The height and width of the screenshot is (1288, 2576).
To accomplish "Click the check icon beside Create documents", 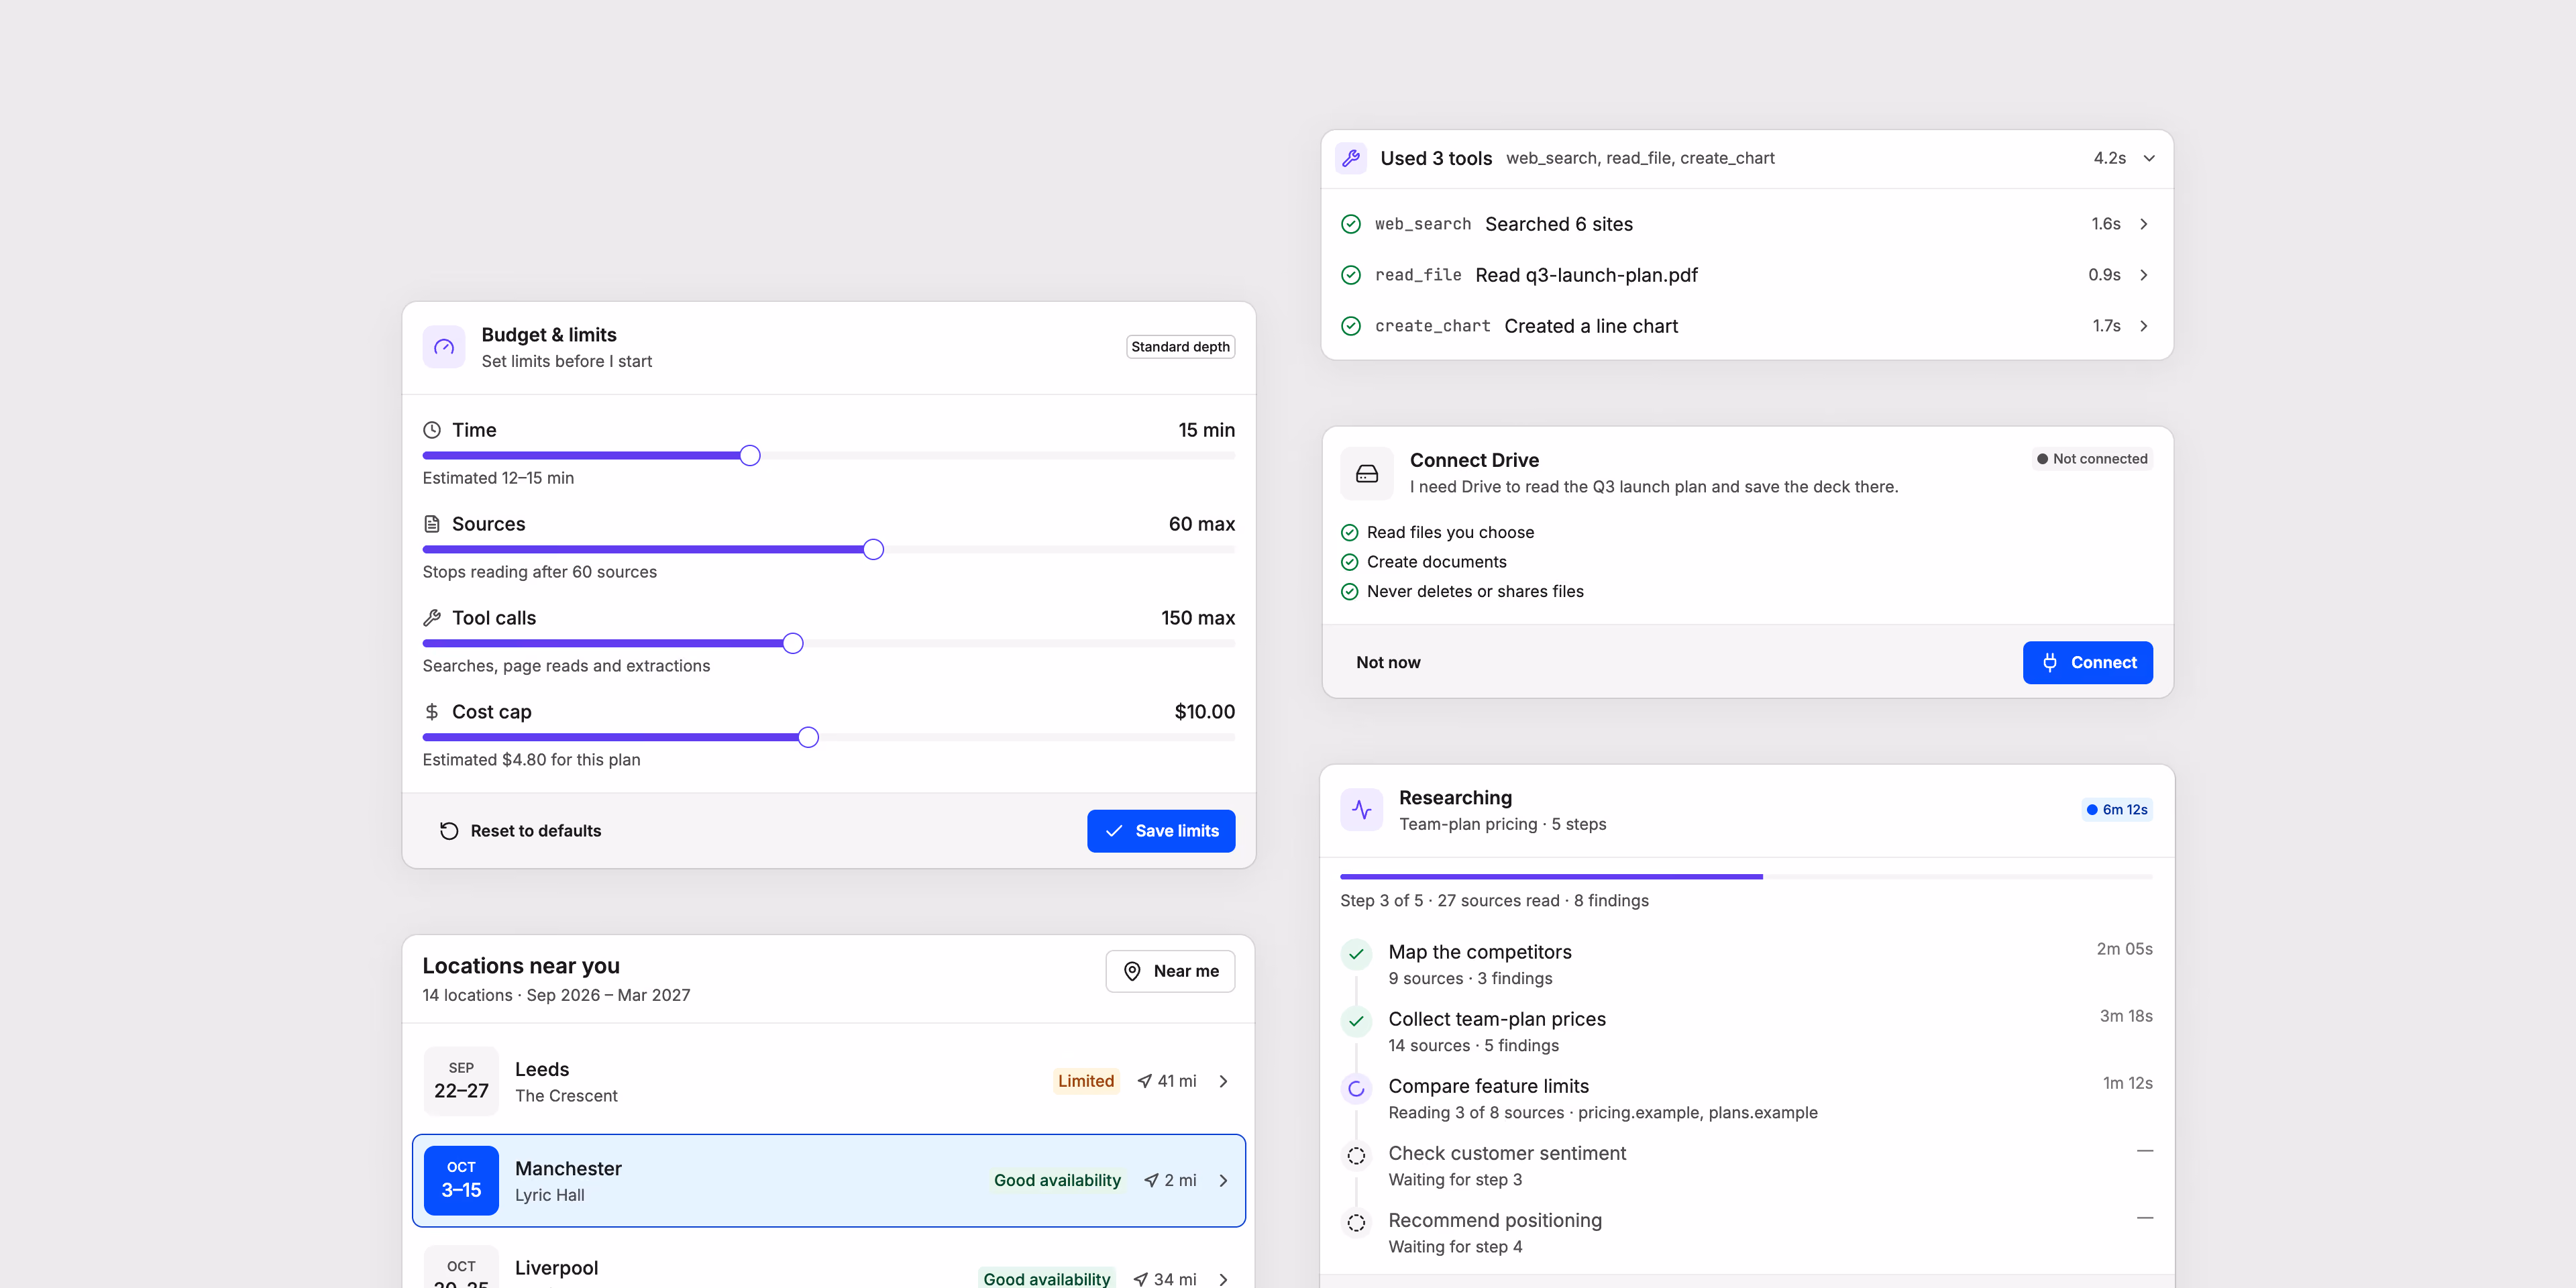I will pyautogui.click(x=1350, y=562).
